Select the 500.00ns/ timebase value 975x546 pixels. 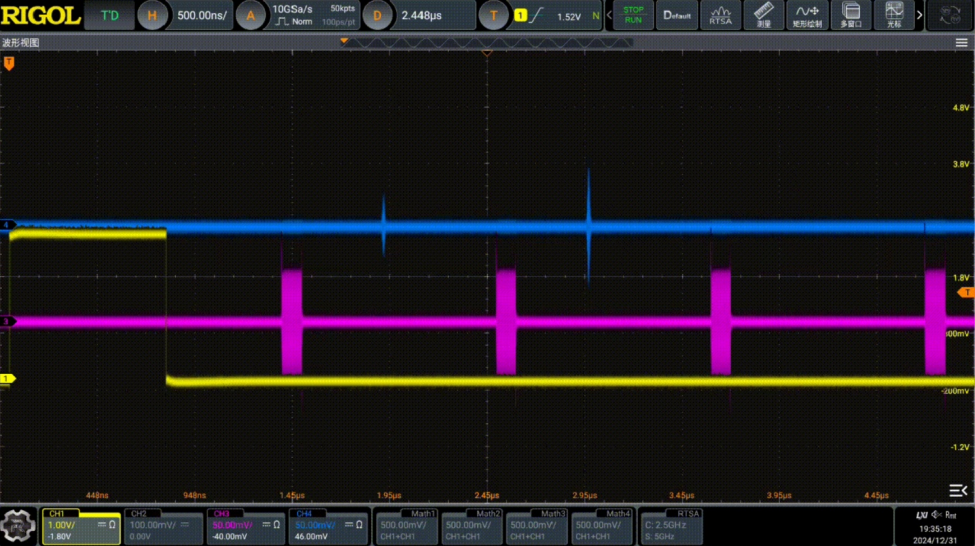click(202, 16)
